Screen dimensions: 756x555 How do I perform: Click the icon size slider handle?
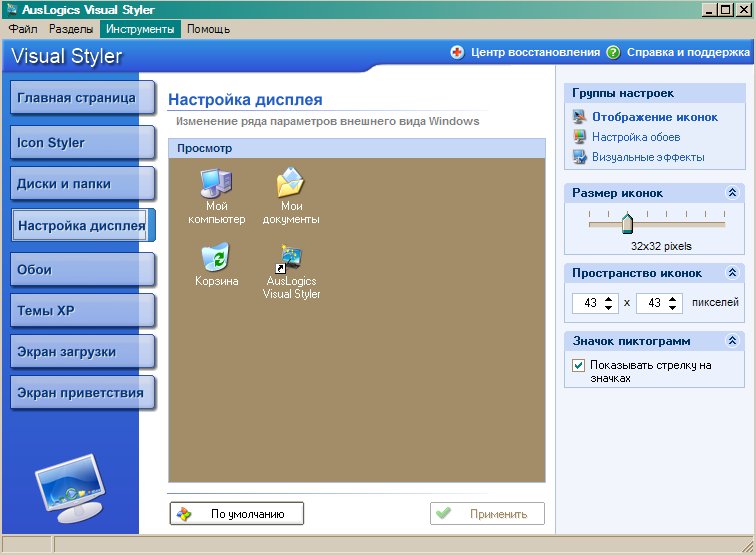point(627,223)
